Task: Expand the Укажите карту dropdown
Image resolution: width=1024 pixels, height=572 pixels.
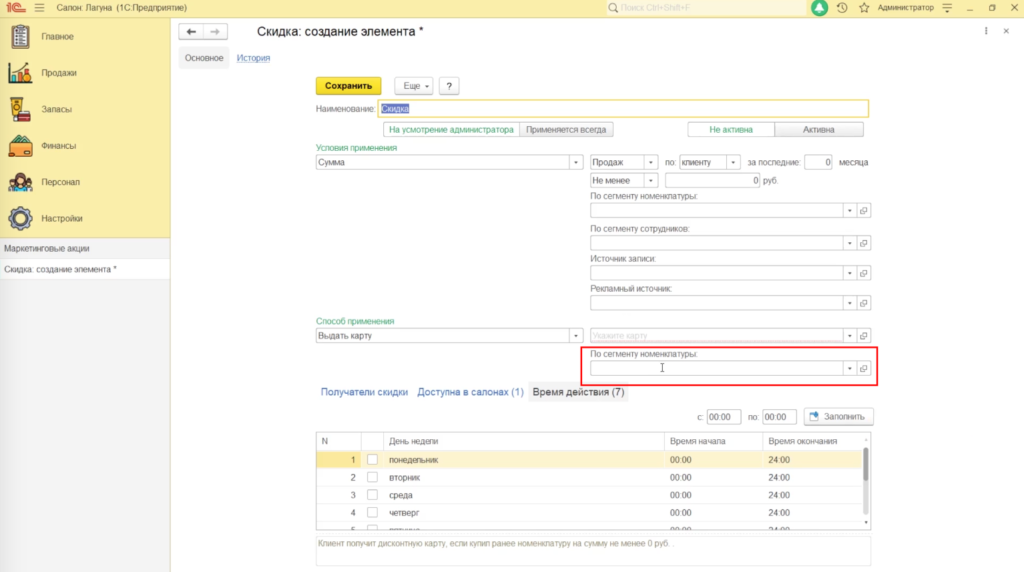Action: point(849,336)
